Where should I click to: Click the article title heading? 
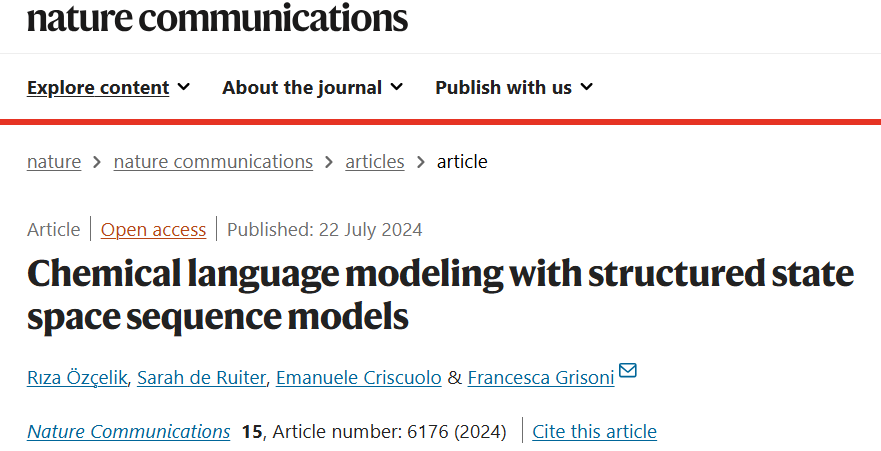click(440, 295)
